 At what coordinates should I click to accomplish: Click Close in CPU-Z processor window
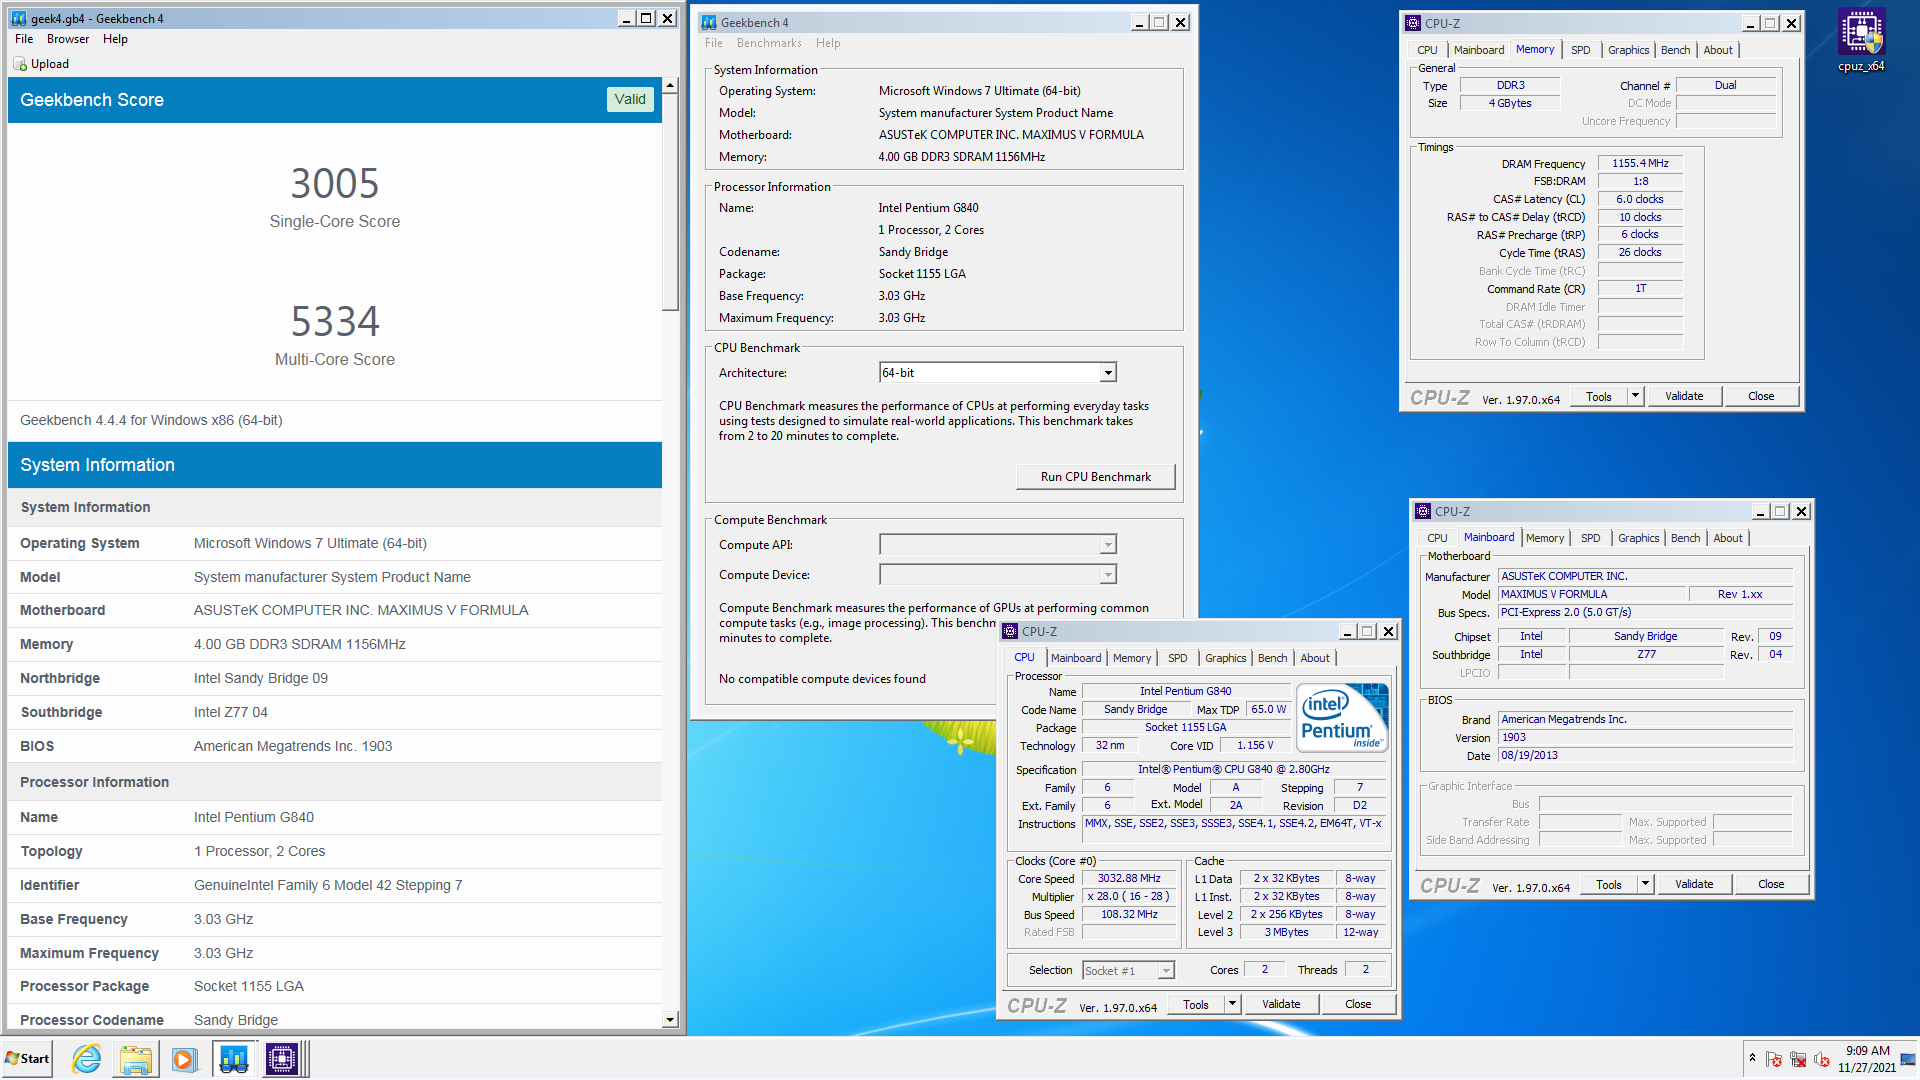1358,1004
